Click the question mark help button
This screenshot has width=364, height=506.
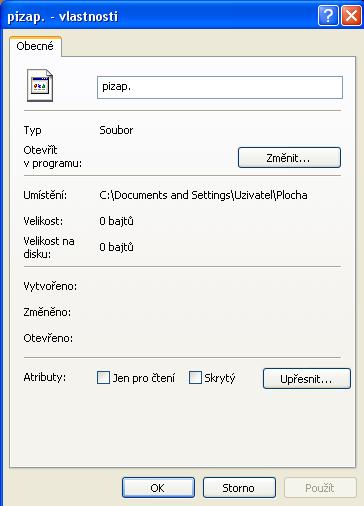tap(328, 15)
